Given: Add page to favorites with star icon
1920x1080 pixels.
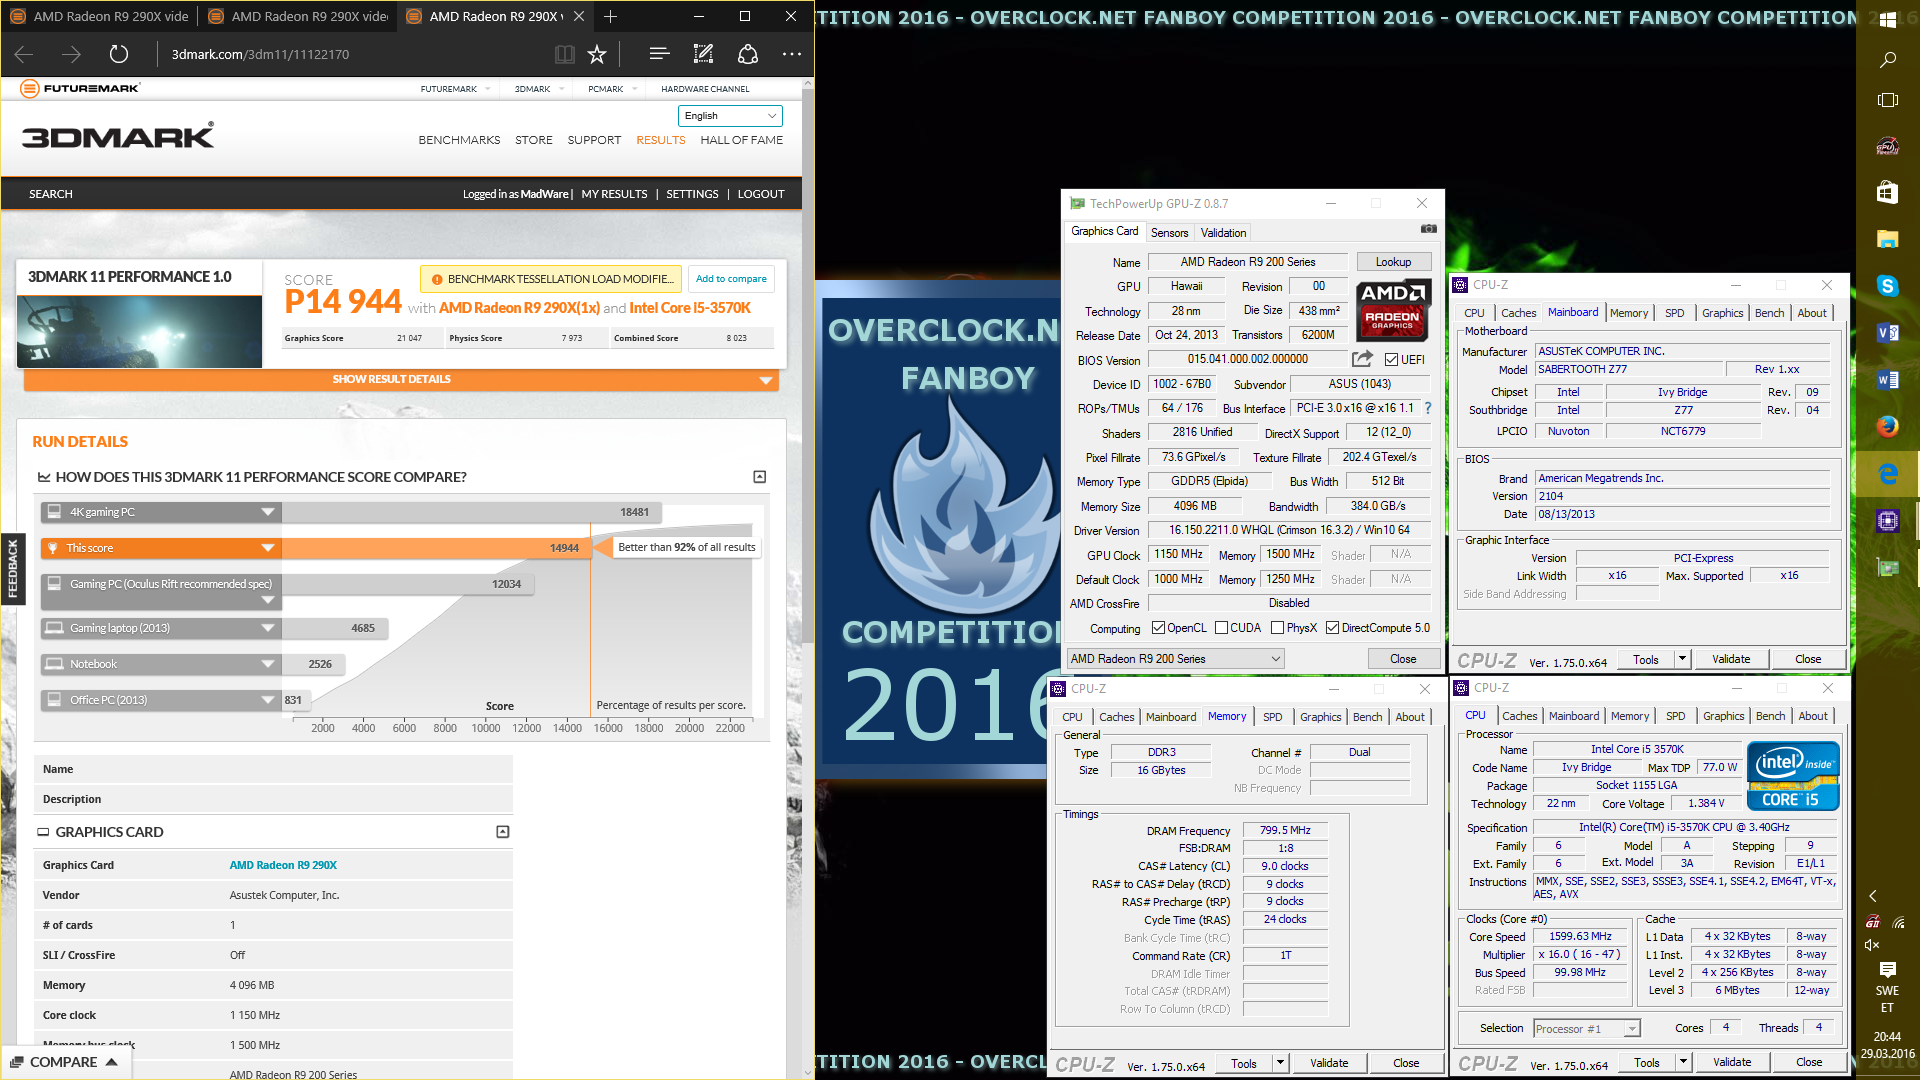Looking at the screenshot, I should click(597, 54).
